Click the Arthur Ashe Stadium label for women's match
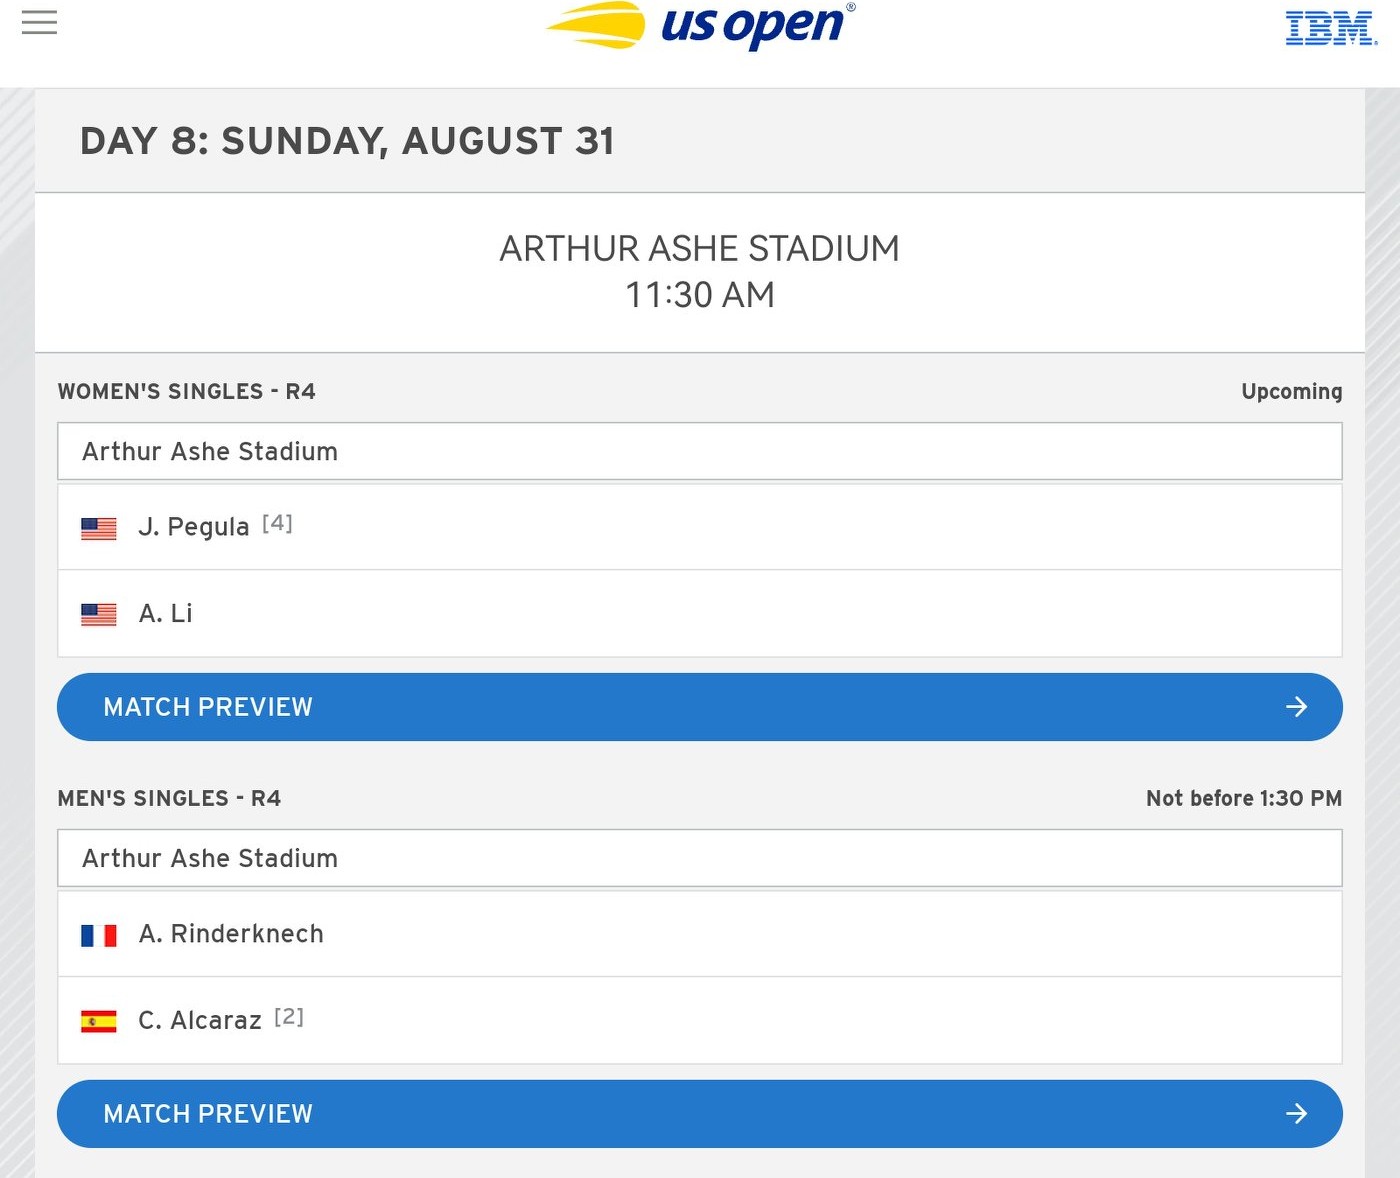1400x1178 pixels. (x=210, y=451)
